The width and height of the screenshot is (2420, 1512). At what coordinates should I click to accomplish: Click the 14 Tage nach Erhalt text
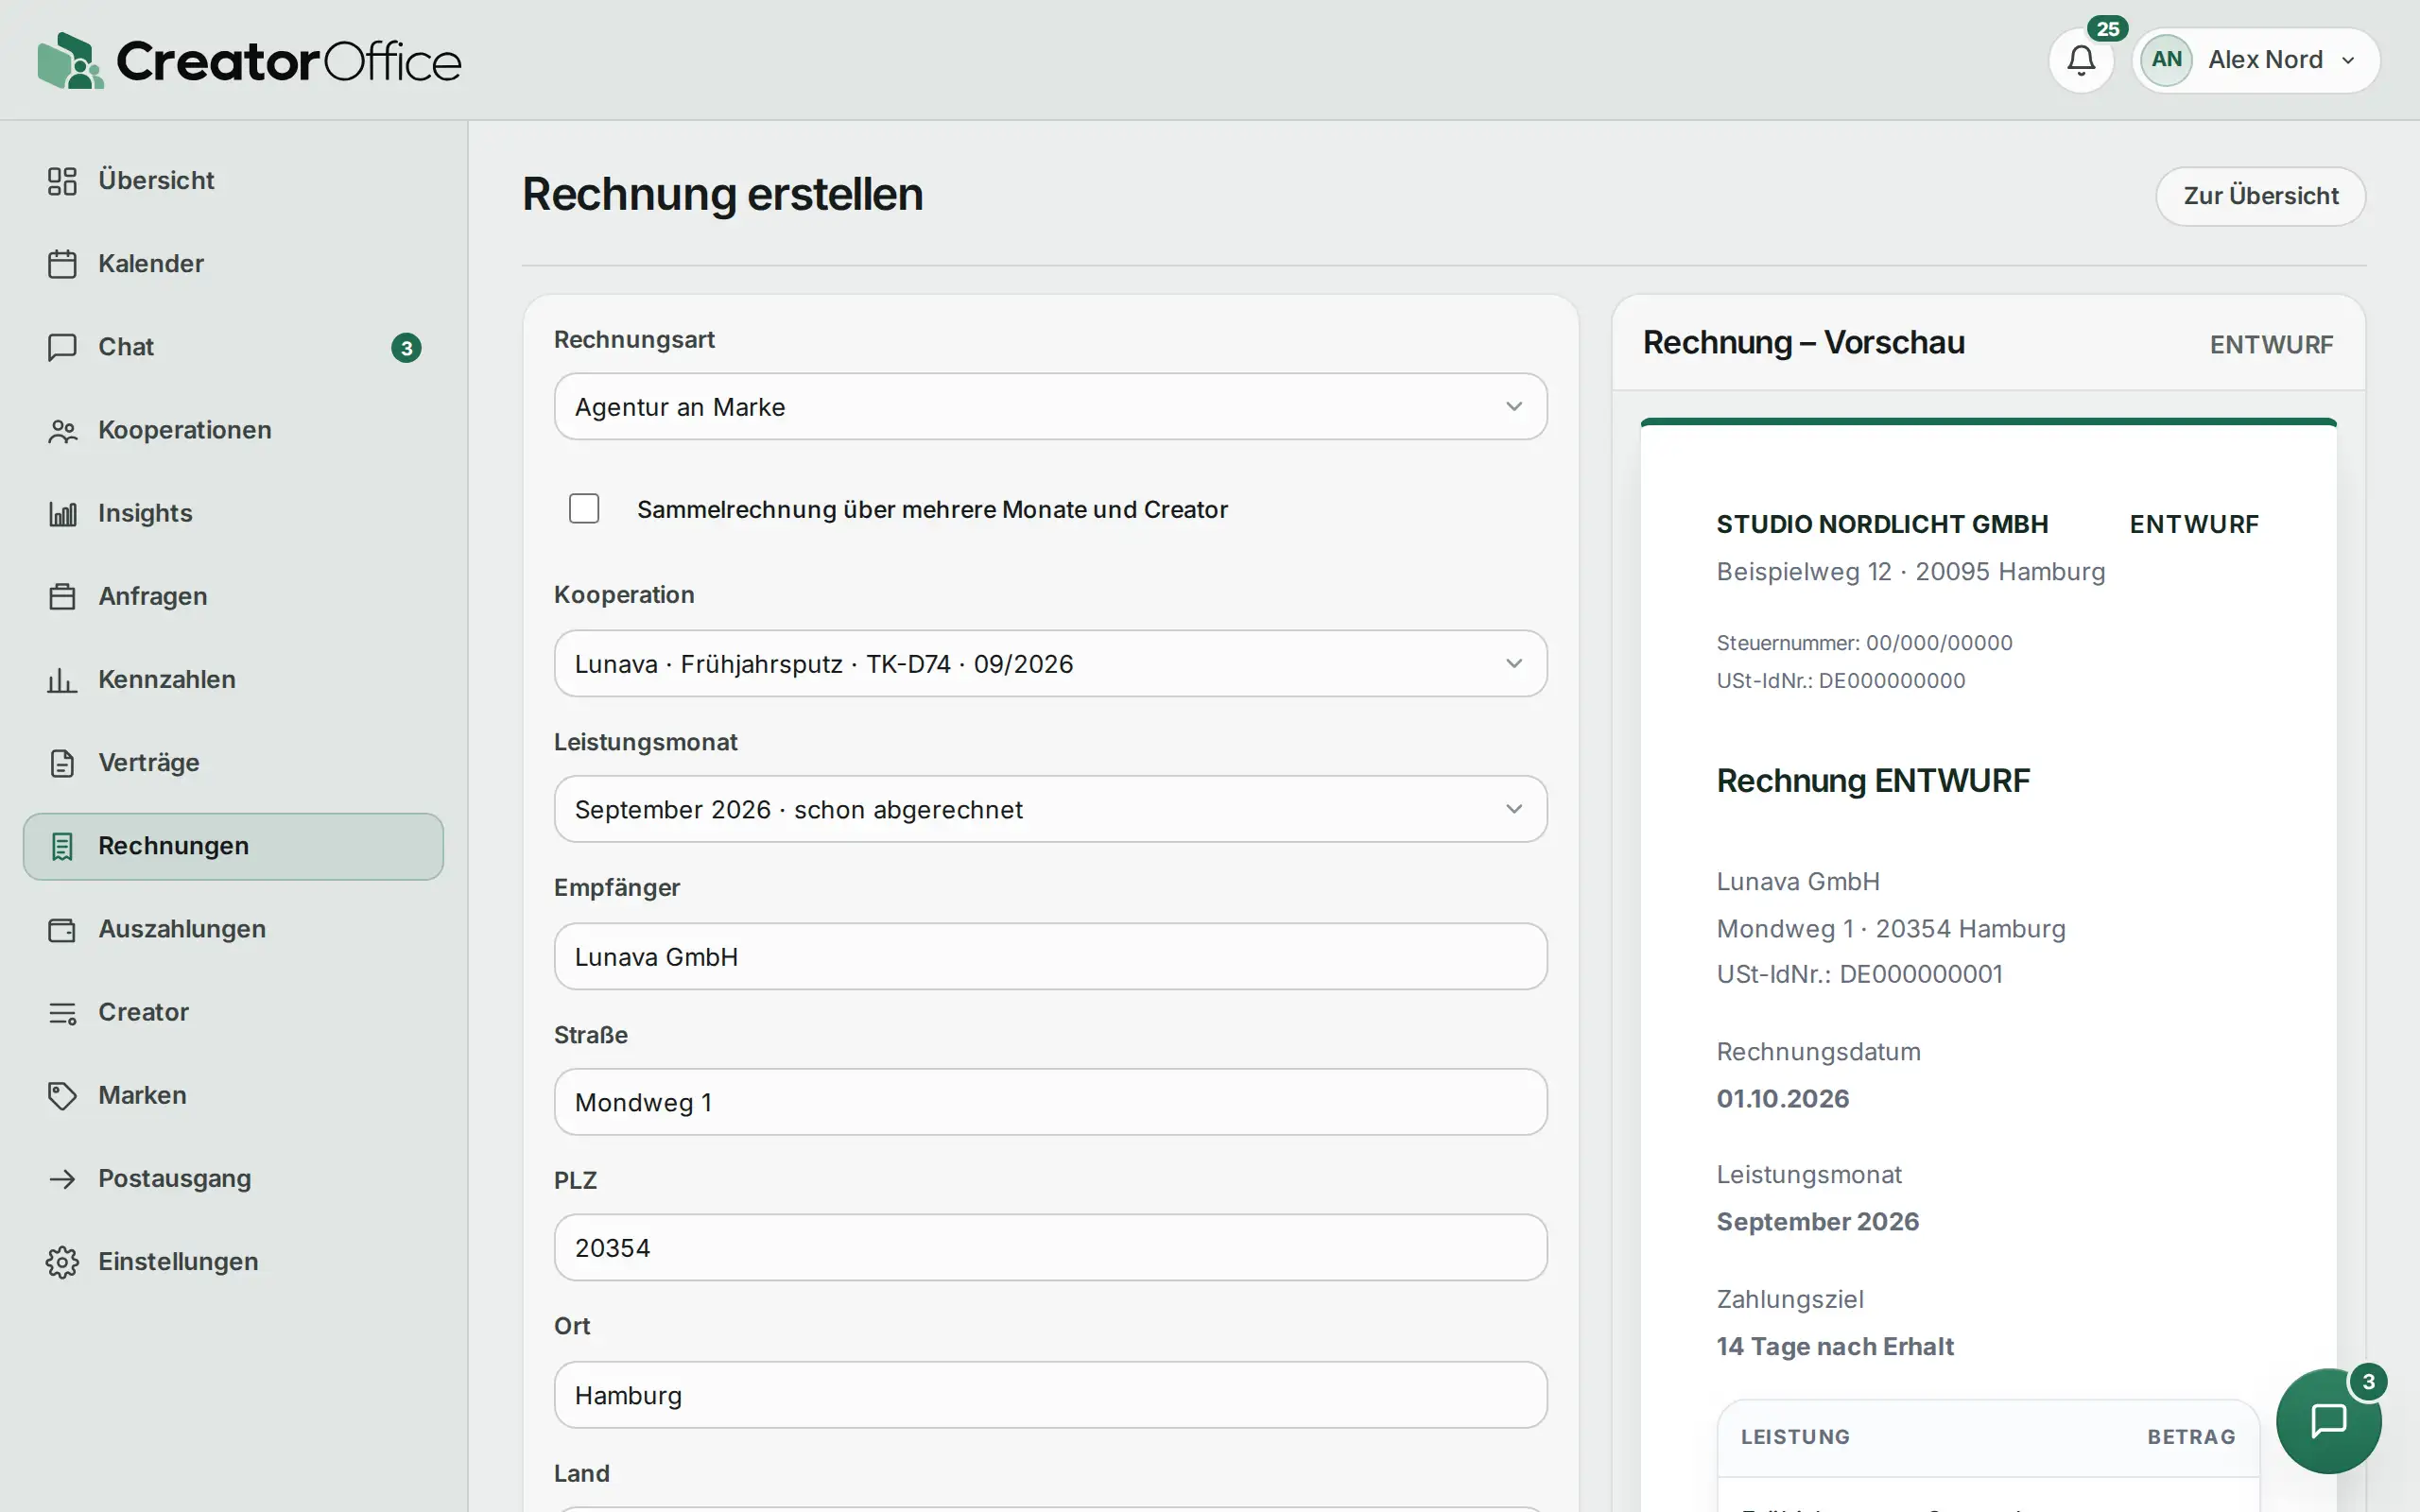(1835, 1347)
